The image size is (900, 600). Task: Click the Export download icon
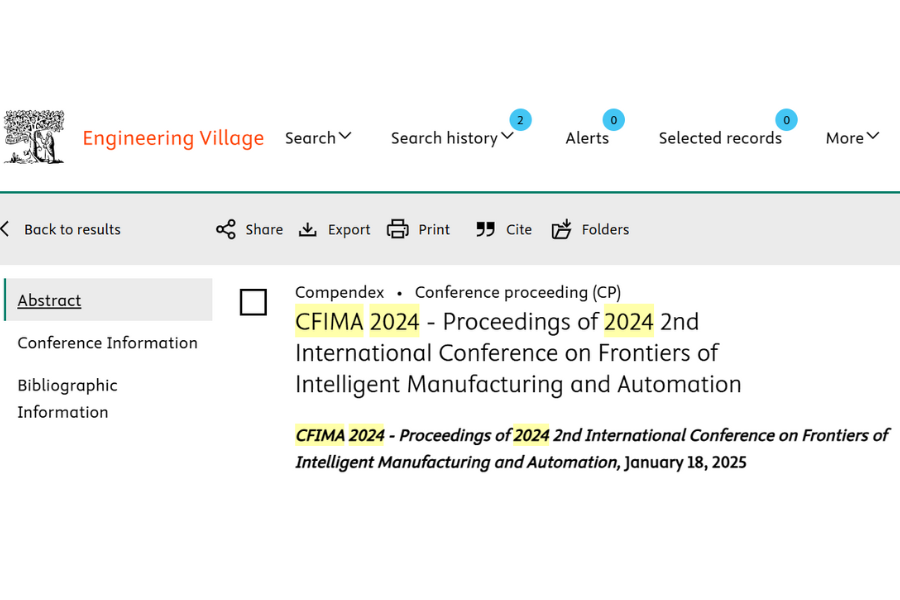[308, 230]
